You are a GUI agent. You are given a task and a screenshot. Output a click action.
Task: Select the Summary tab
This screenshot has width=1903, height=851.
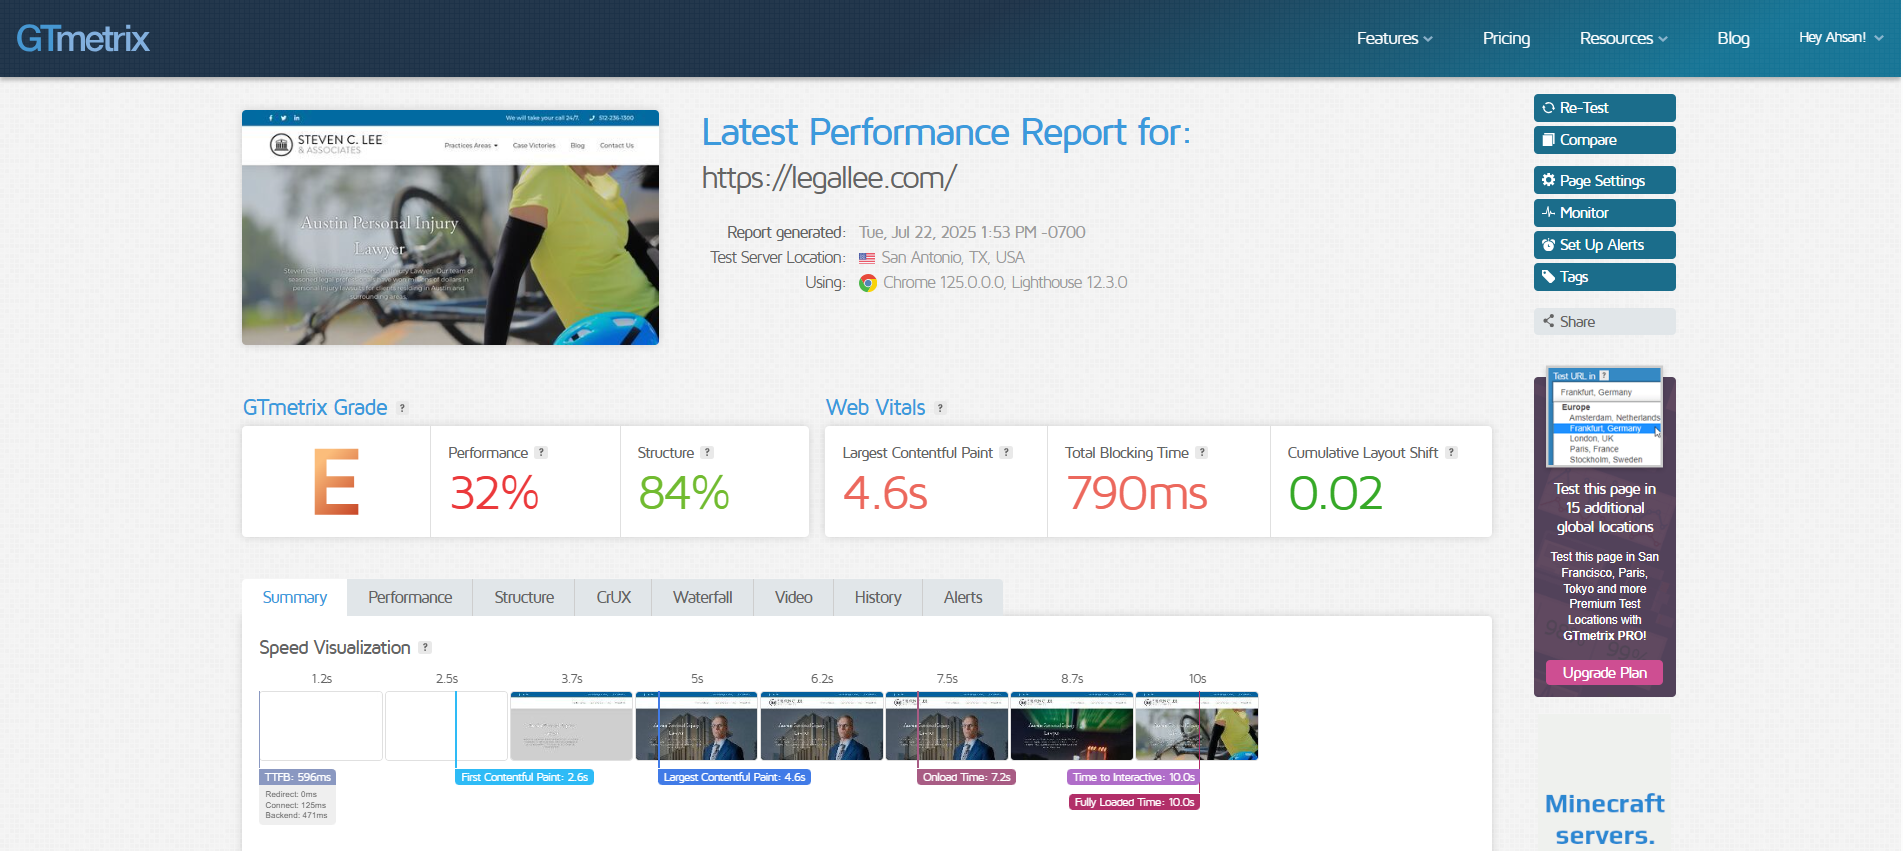click(294, 597)
